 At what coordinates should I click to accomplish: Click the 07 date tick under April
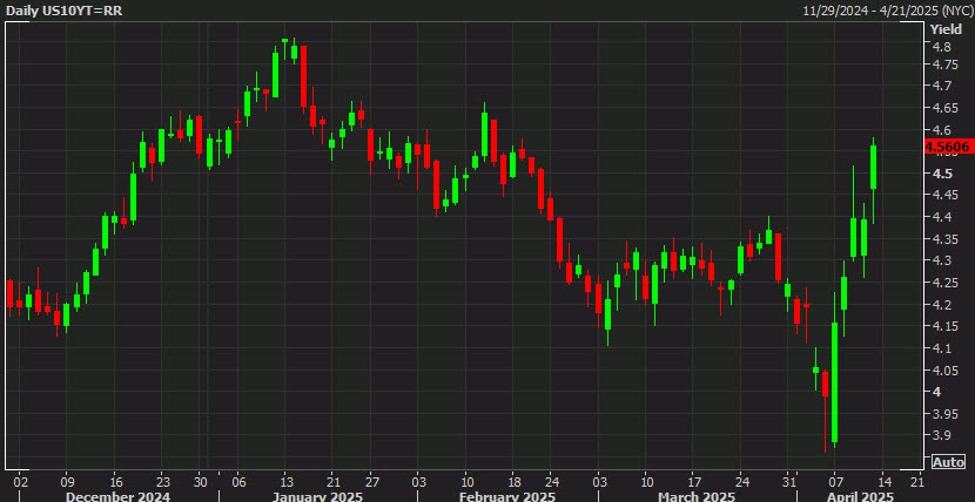pyautogui.click(x=836, y=479)
